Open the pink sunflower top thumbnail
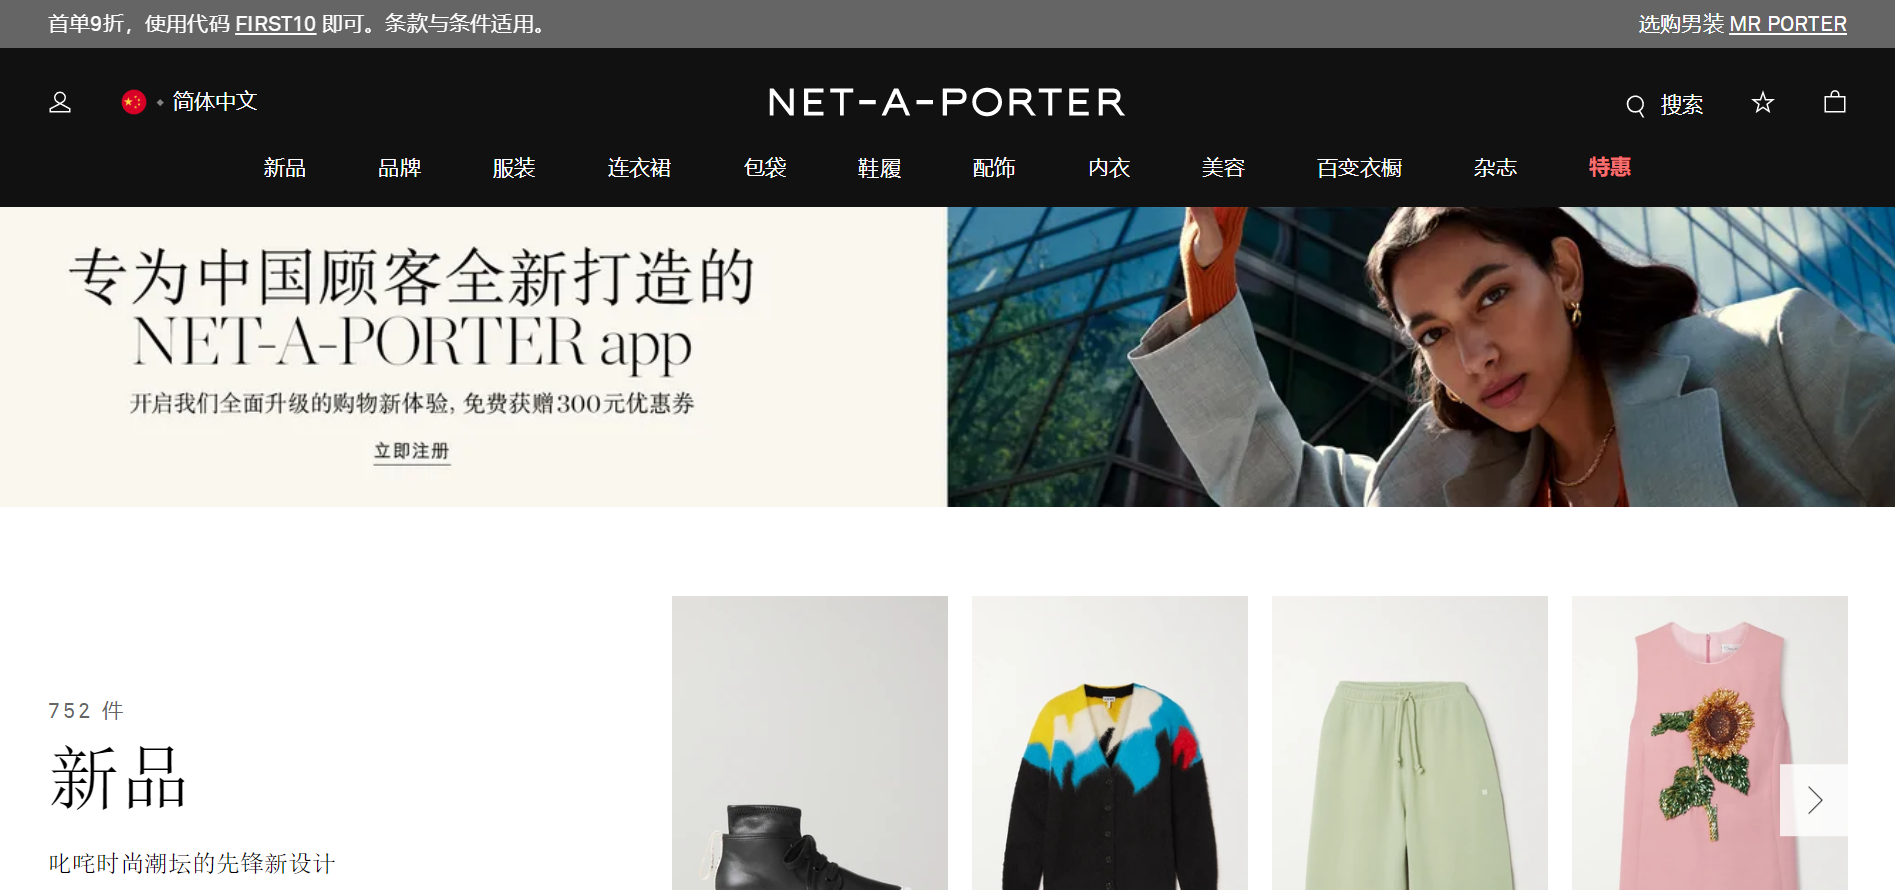 coord(1710,743)
